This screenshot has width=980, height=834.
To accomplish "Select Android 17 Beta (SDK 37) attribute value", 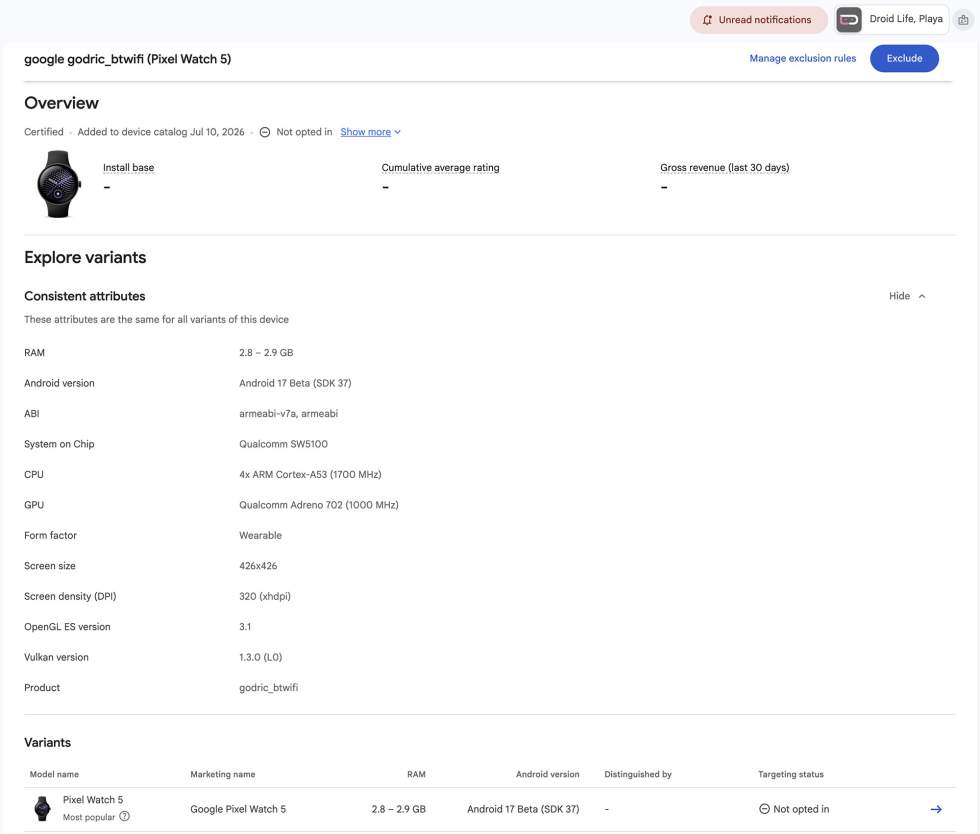I will point(295,383).
